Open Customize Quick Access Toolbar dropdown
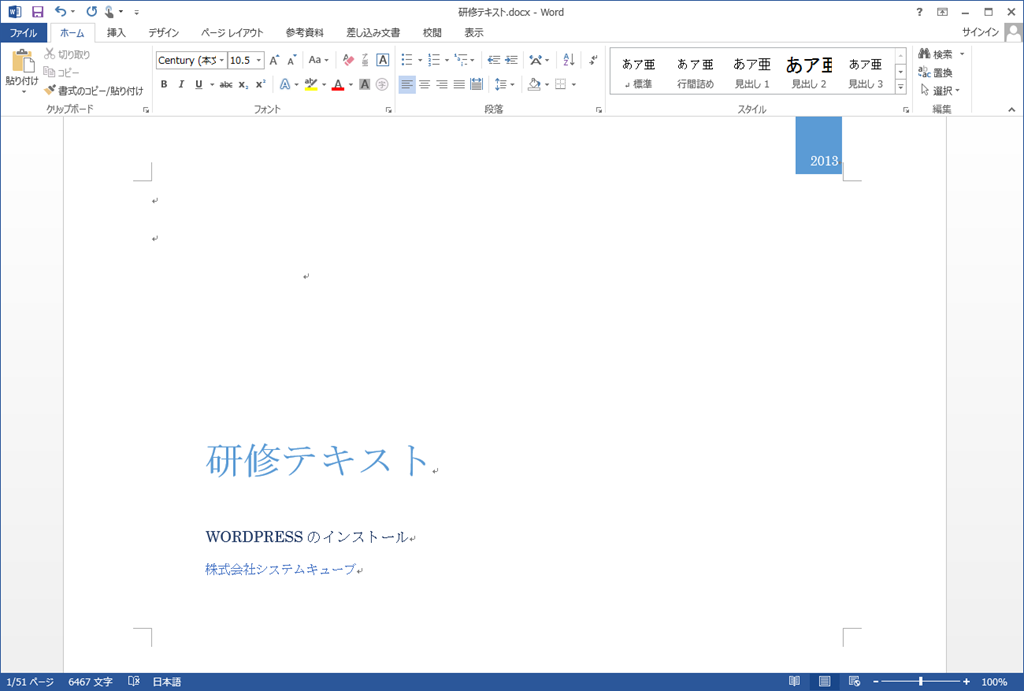The width and height of the screenshot is (1024, 691). tap(136, 12)
